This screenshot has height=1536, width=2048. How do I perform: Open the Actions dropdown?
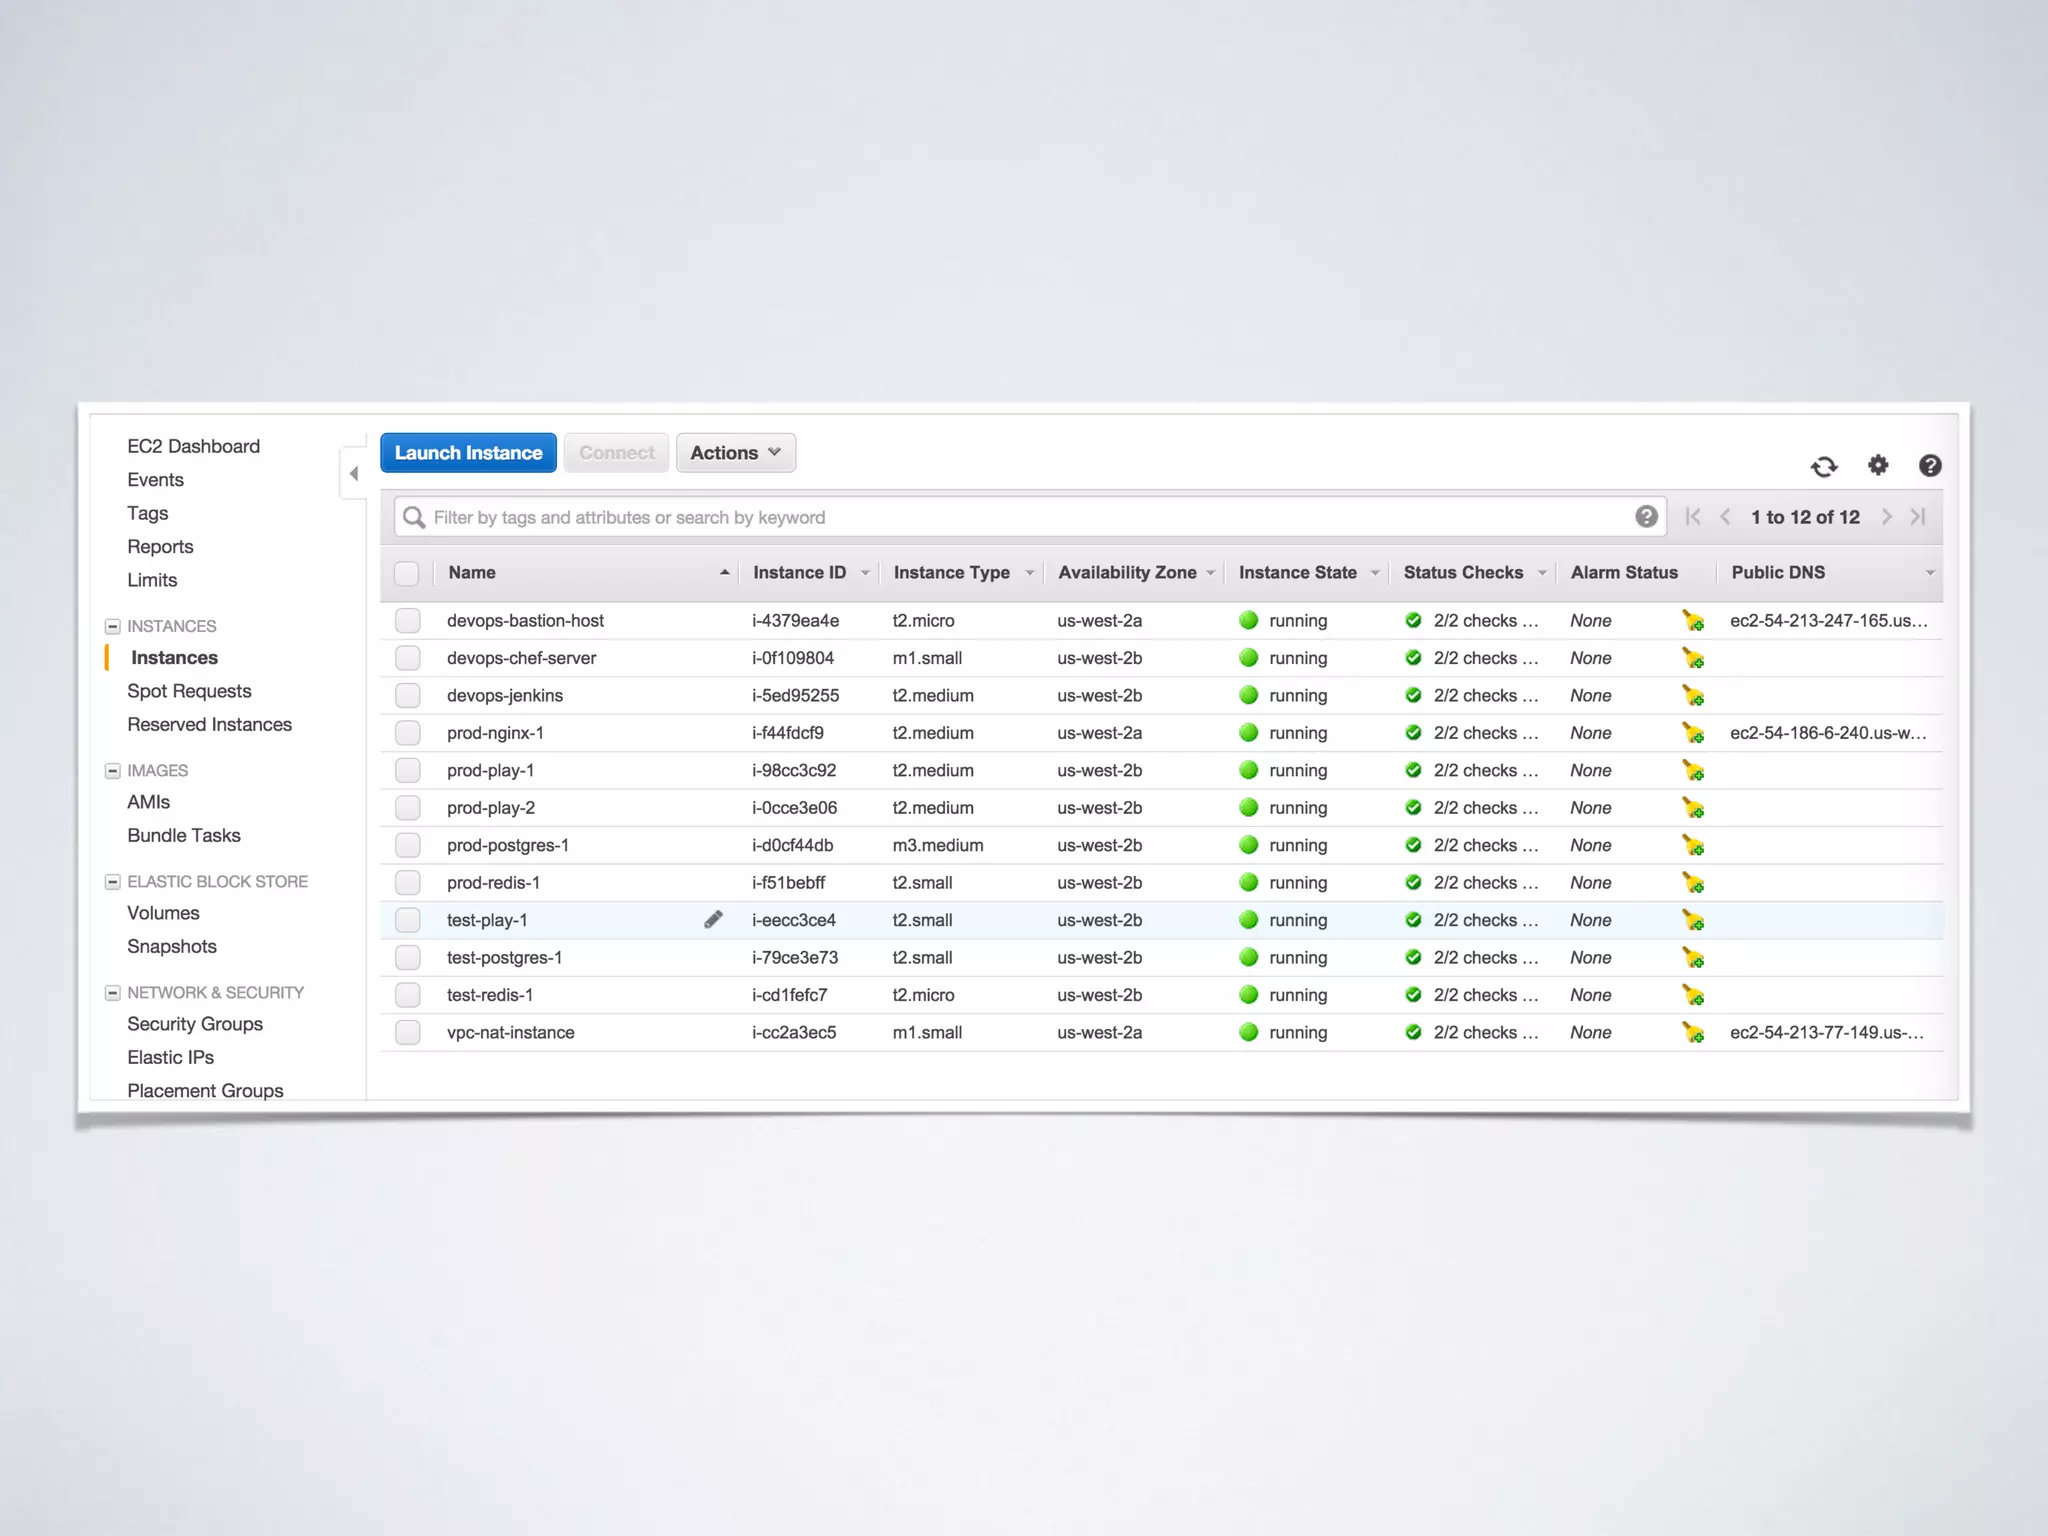click(x=735, y=453)
